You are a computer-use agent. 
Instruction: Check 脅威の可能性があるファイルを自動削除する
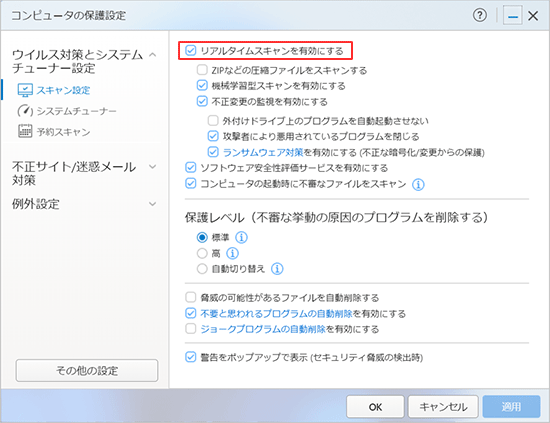pyautogui.click(x=190, y=297)
